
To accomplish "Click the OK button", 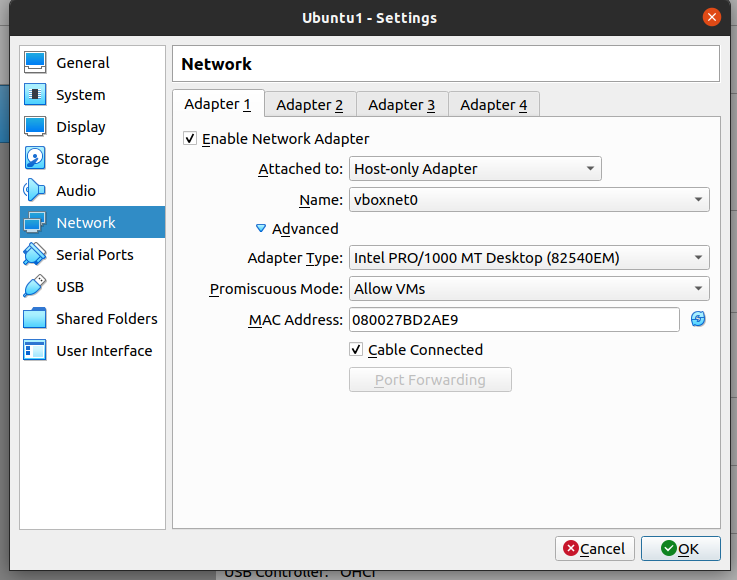I will (x=680, y=548).
